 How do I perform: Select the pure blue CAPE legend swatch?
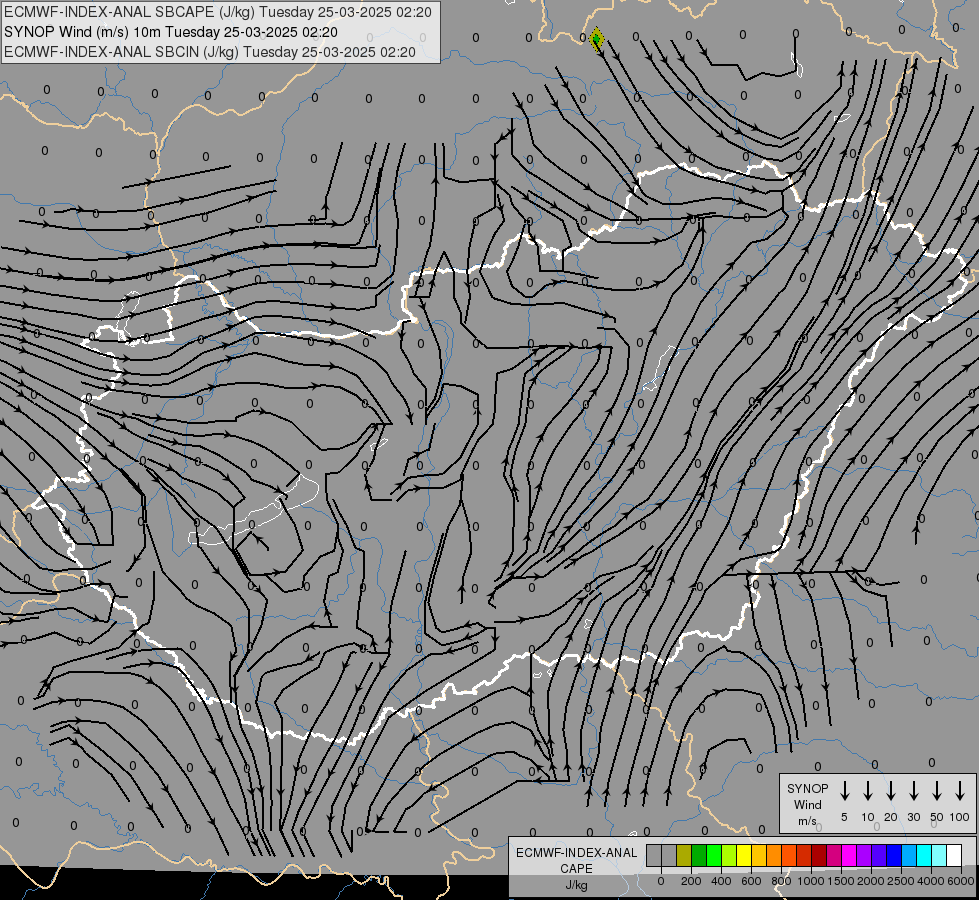(894, 855)
